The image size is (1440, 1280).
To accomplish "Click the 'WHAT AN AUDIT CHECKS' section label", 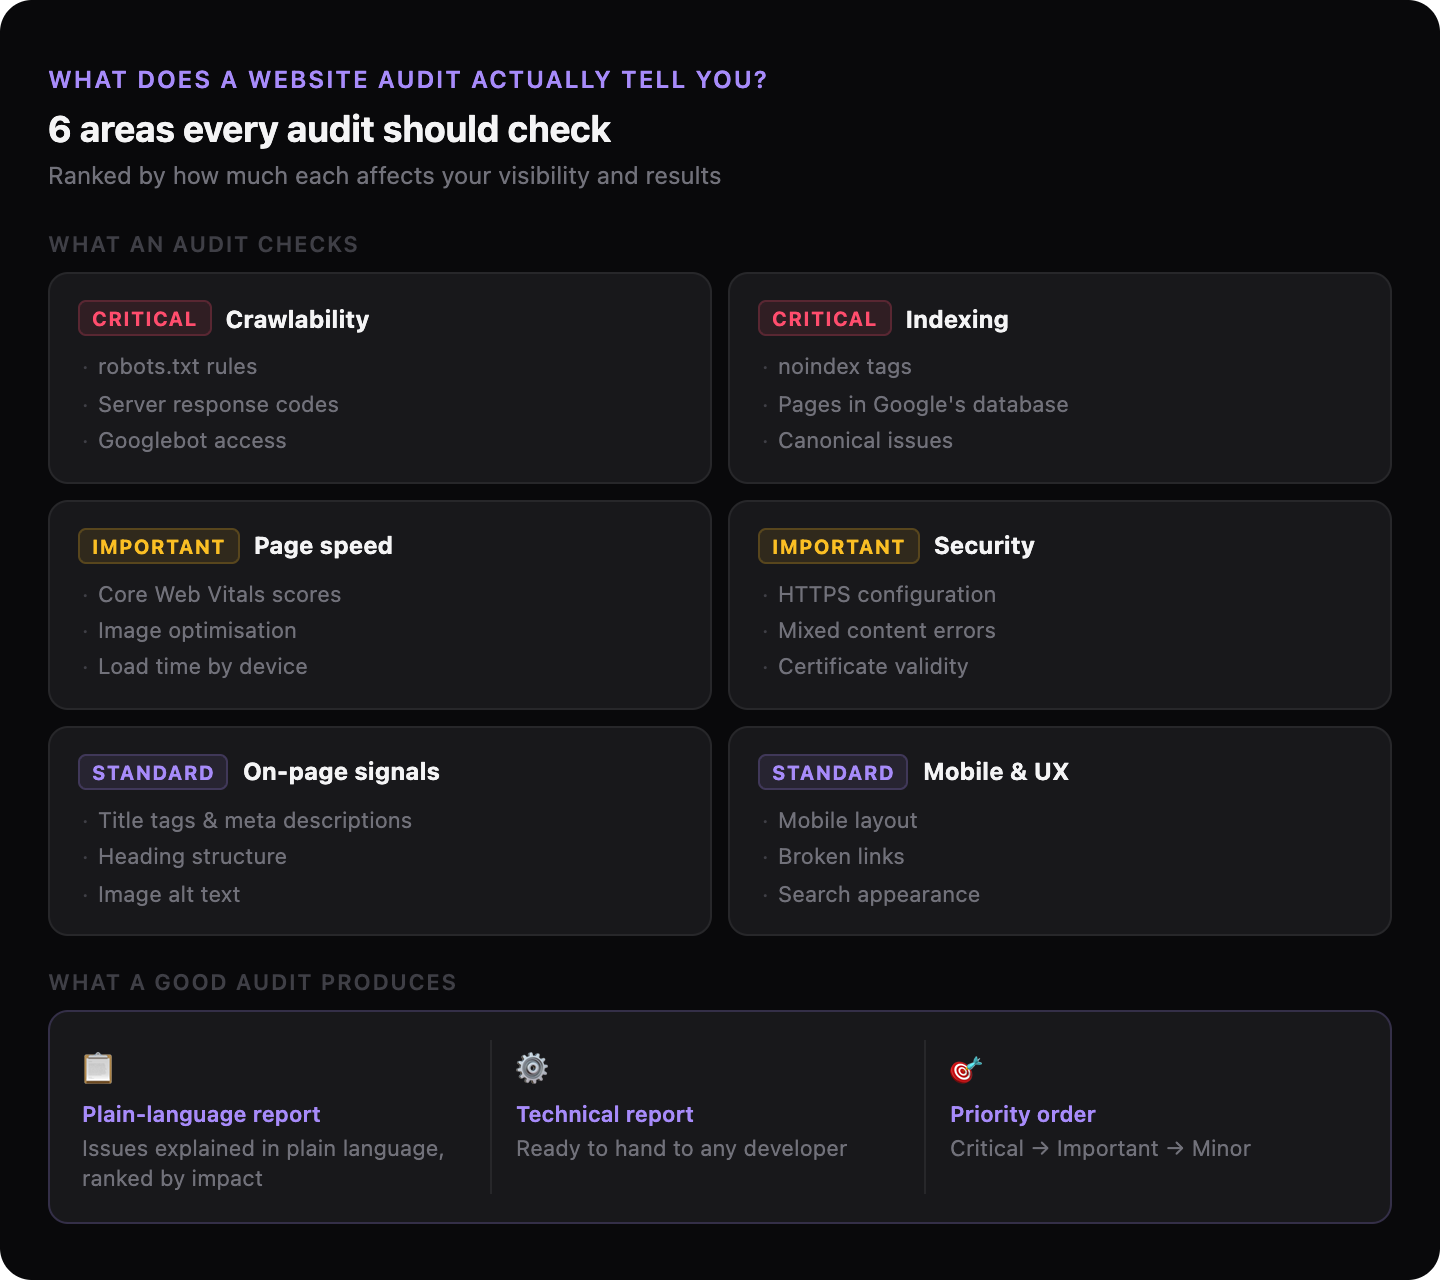I will tap(203, 245).
